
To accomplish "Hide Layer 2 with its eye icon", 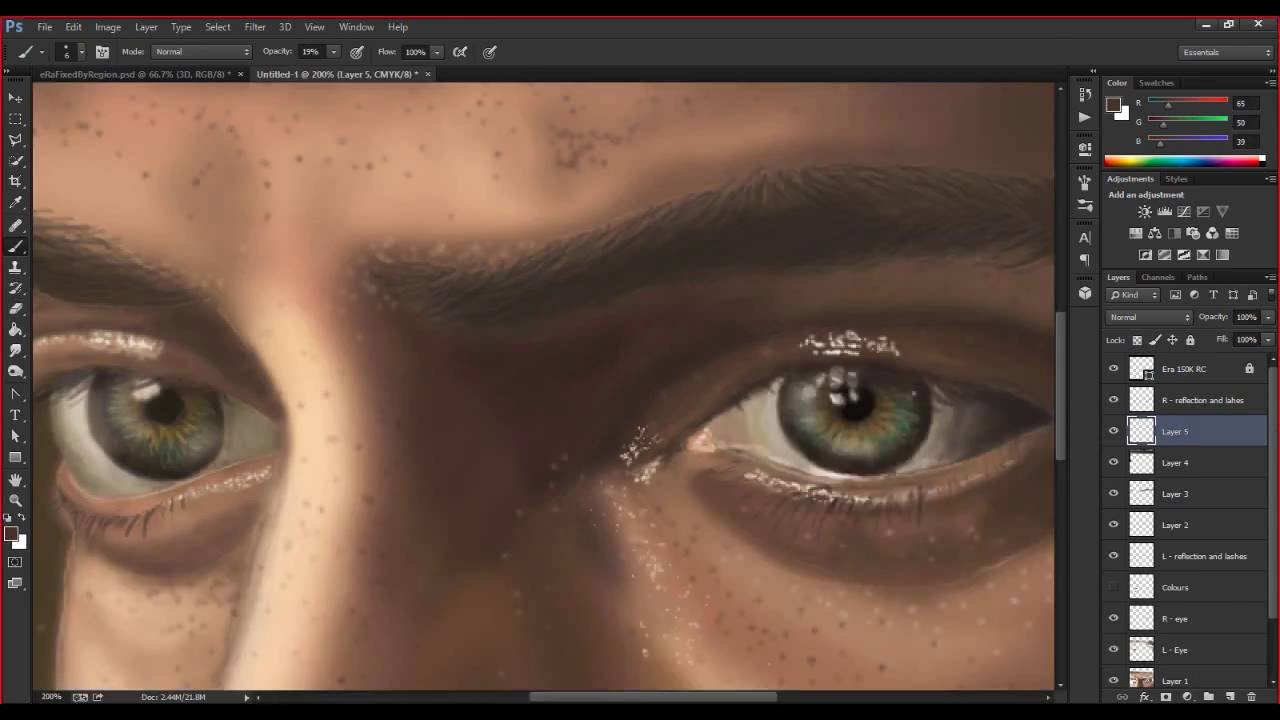I will [x=1114, y=525].
